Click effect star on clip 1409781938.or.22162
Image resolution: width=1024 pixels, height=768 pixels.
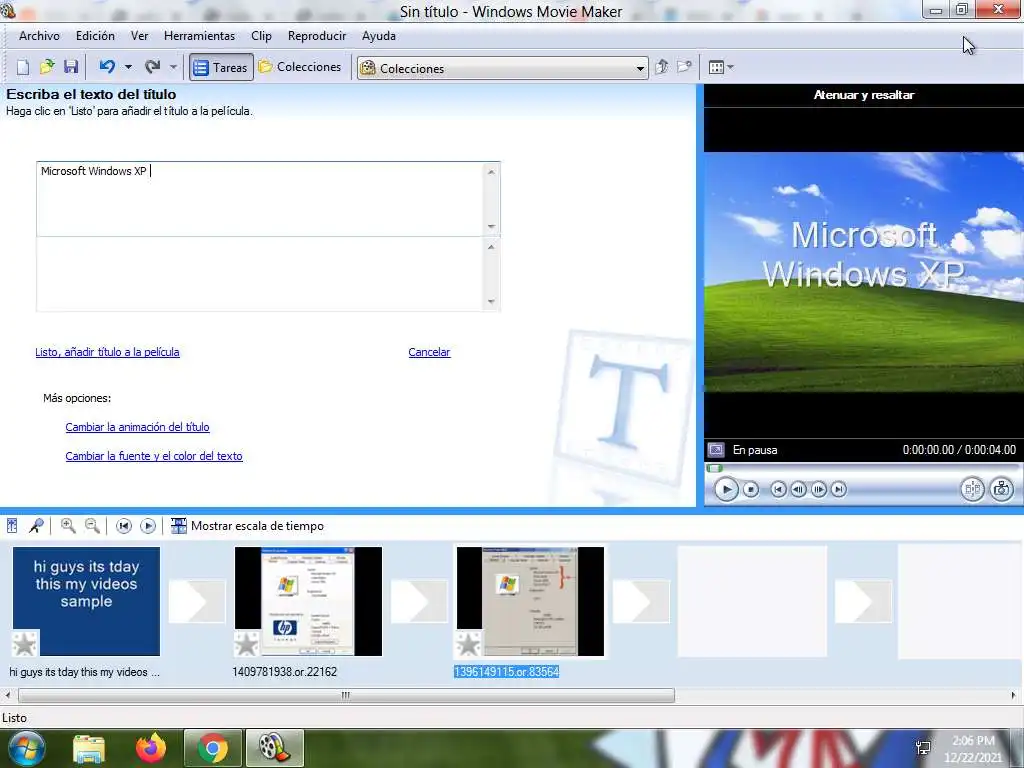coord(247,644)
